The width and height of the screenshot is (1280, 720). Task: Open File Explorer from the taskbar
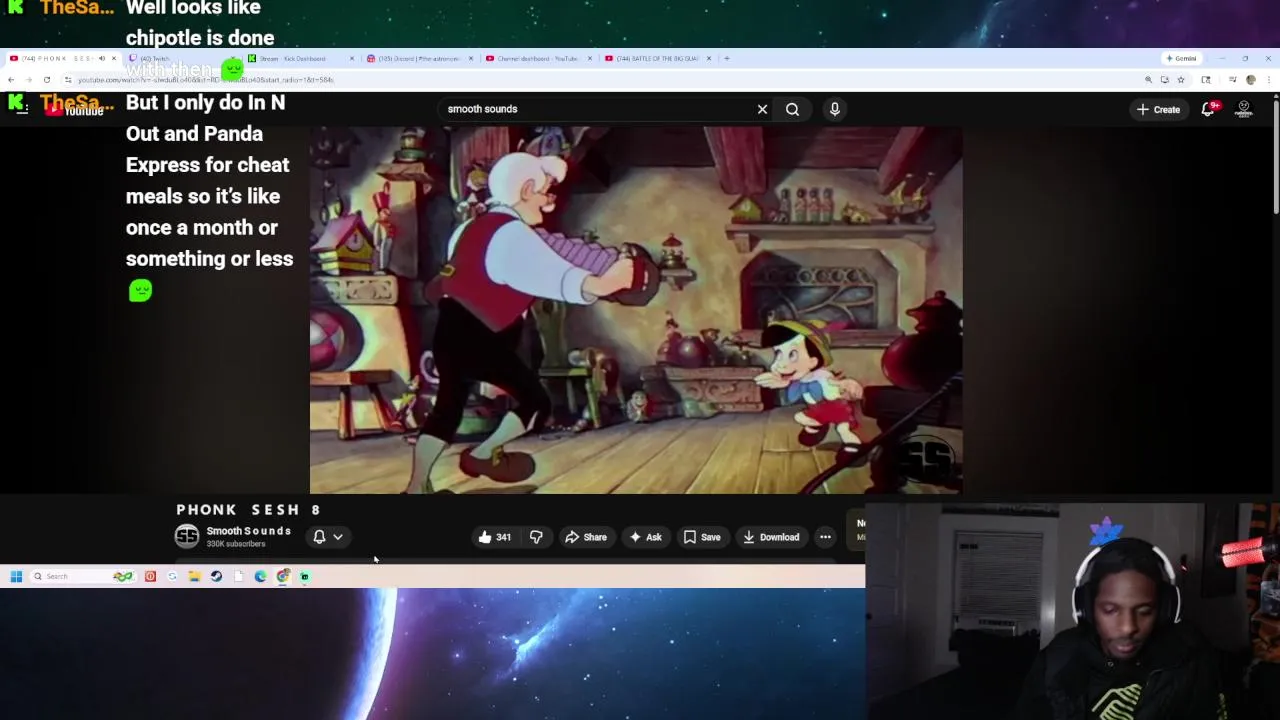(194, 576)
